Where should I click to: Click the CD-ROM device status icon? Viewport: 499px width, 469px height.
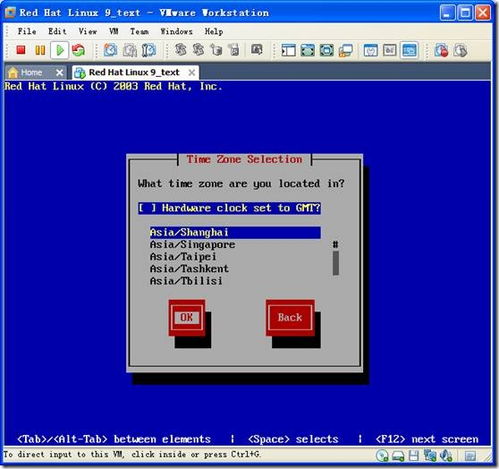coord(382,456)
